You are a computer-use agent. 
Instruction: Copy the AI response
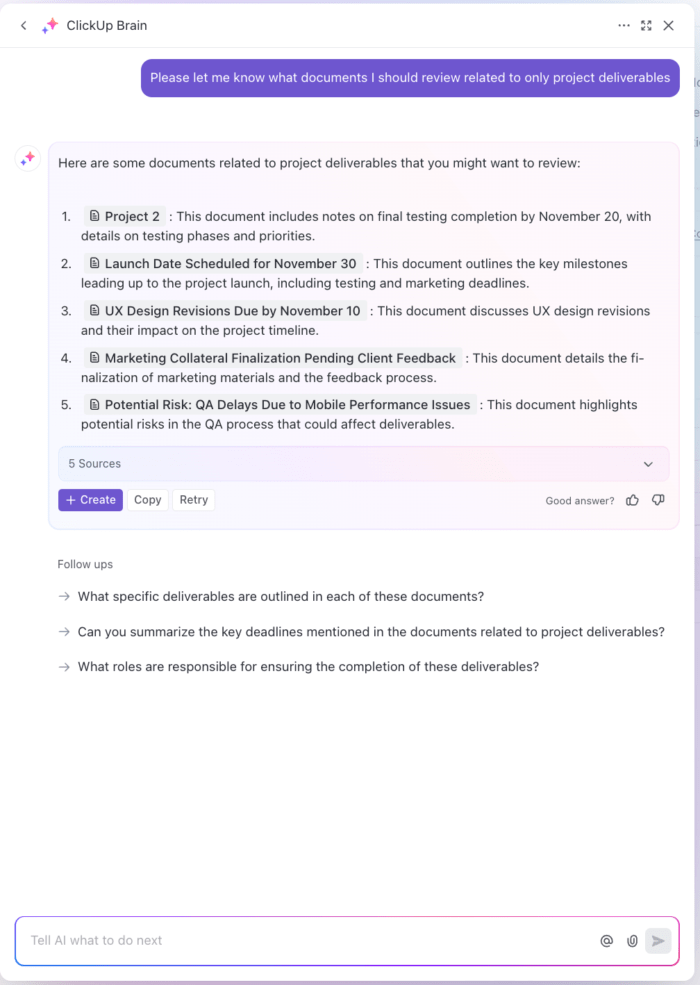(x=147, y=499)
